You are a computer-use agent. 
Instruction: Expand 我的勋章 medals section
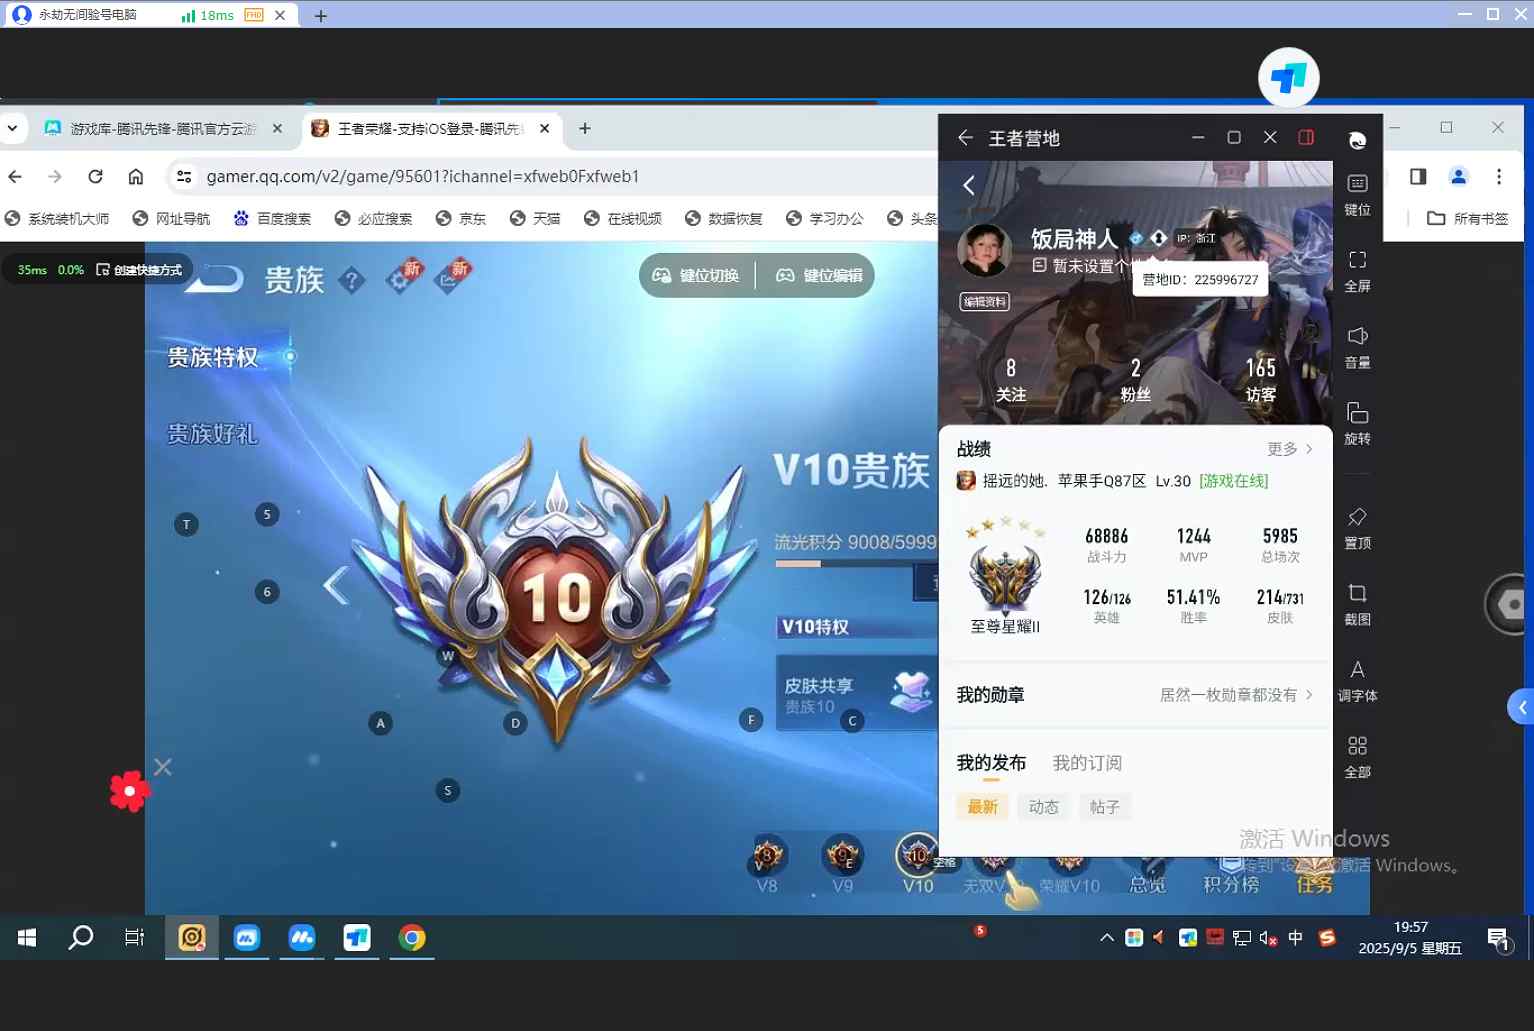1135,695
